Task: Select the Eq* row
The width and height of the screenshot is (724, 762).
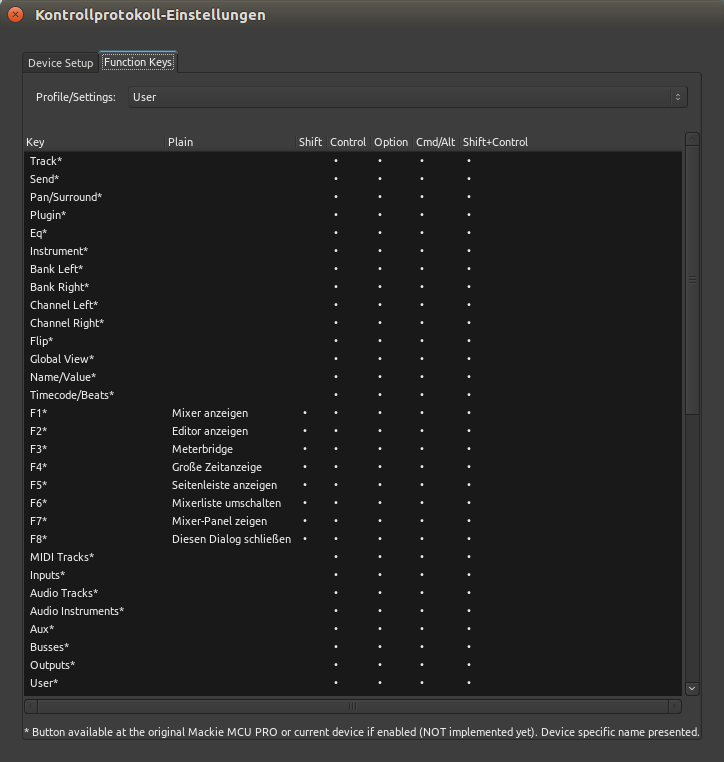Action: [353, 233]
